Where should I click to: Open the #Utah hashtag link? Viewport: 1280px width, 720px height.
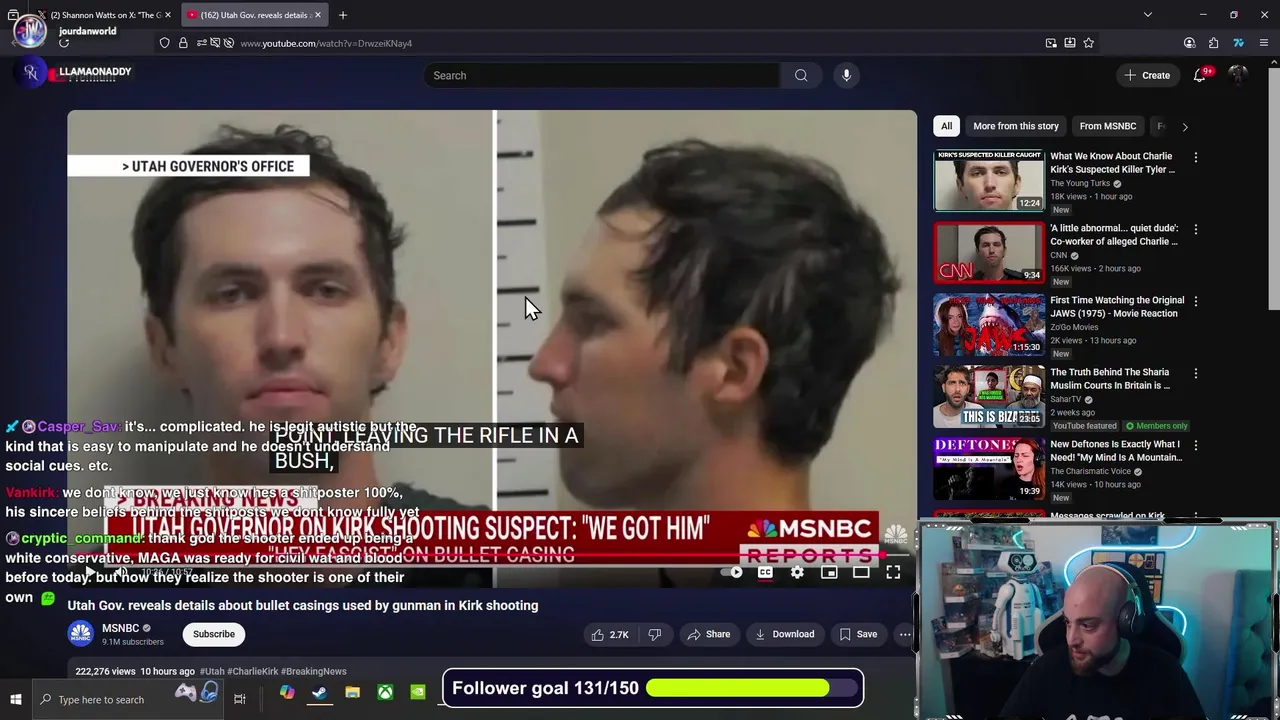click(212, 671)
